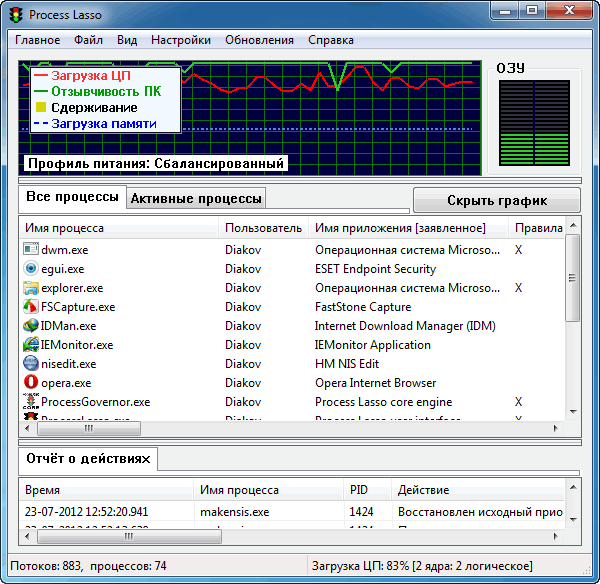Select the Отчёт о действиях tab

coord(89,459)
